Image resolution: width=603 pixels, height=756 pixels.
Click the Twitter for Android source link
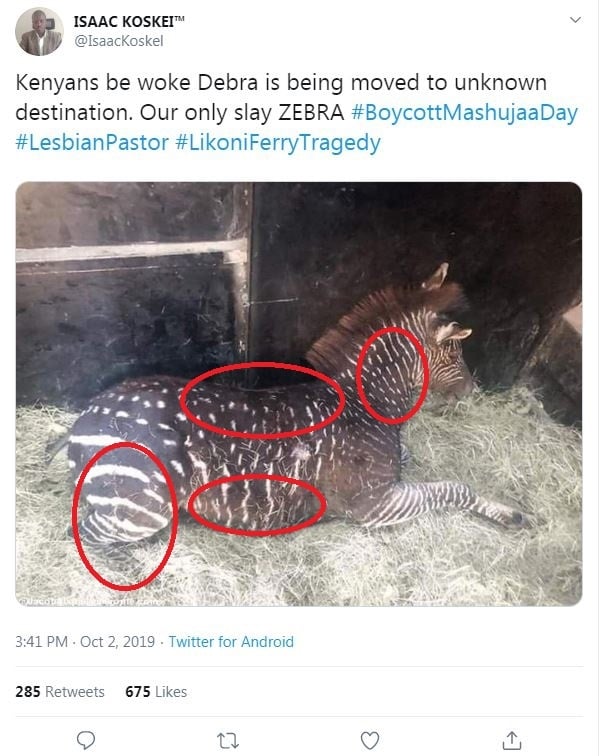[x=231, y=642]
